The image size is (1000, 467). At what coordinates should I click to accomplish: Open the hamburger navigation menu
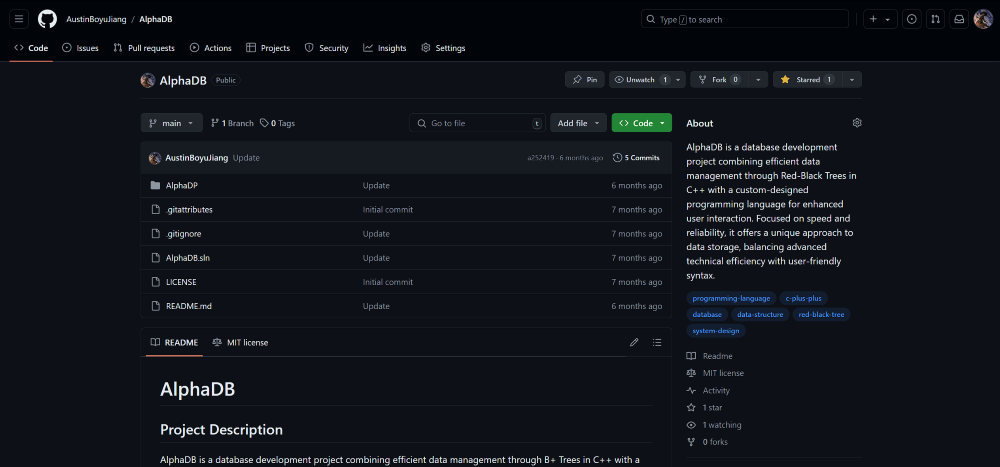pyautogui.click(x=19, y=19)
